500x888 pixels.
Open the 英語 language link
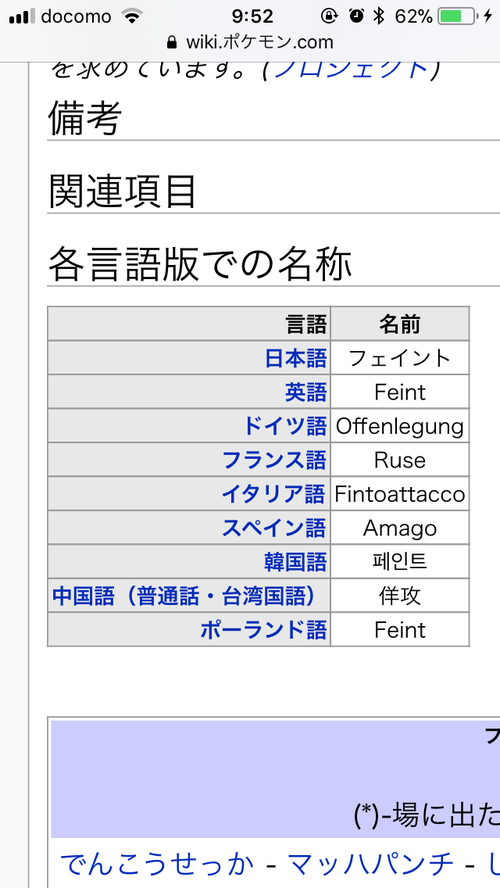(306, 392)
